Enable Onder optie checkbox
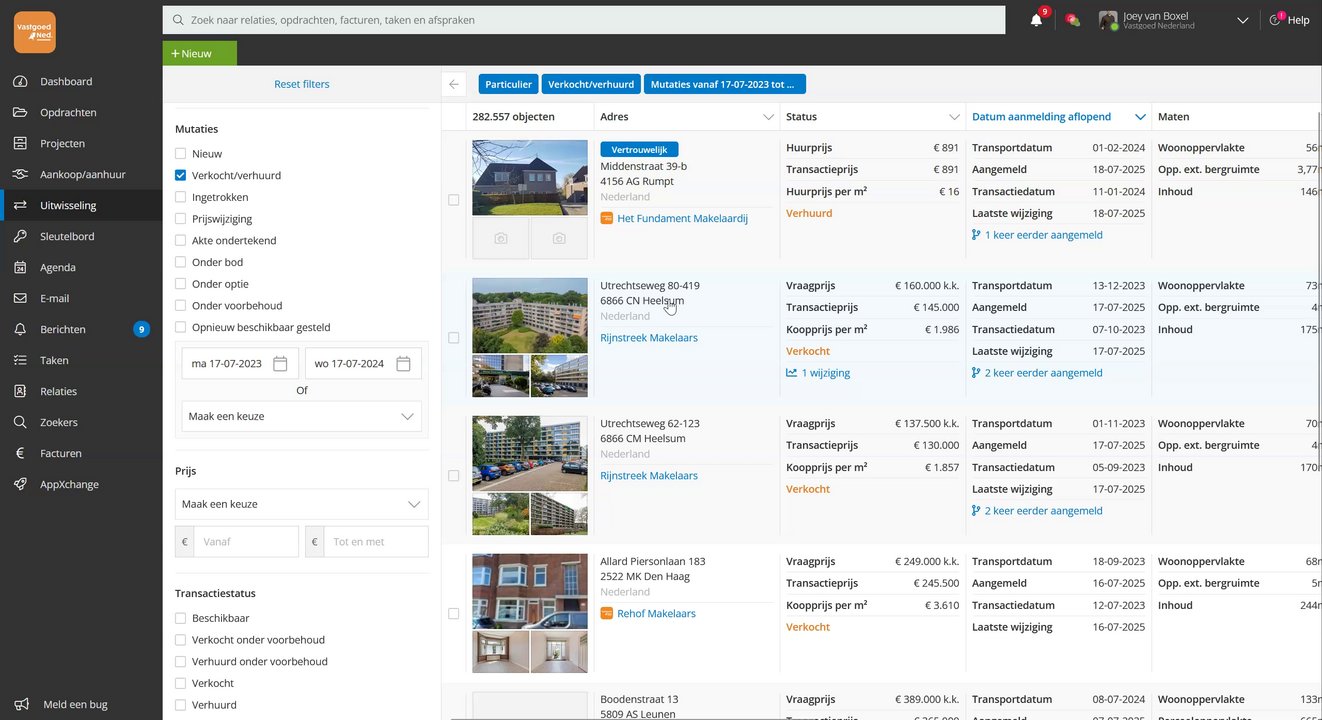 point(181,284)
